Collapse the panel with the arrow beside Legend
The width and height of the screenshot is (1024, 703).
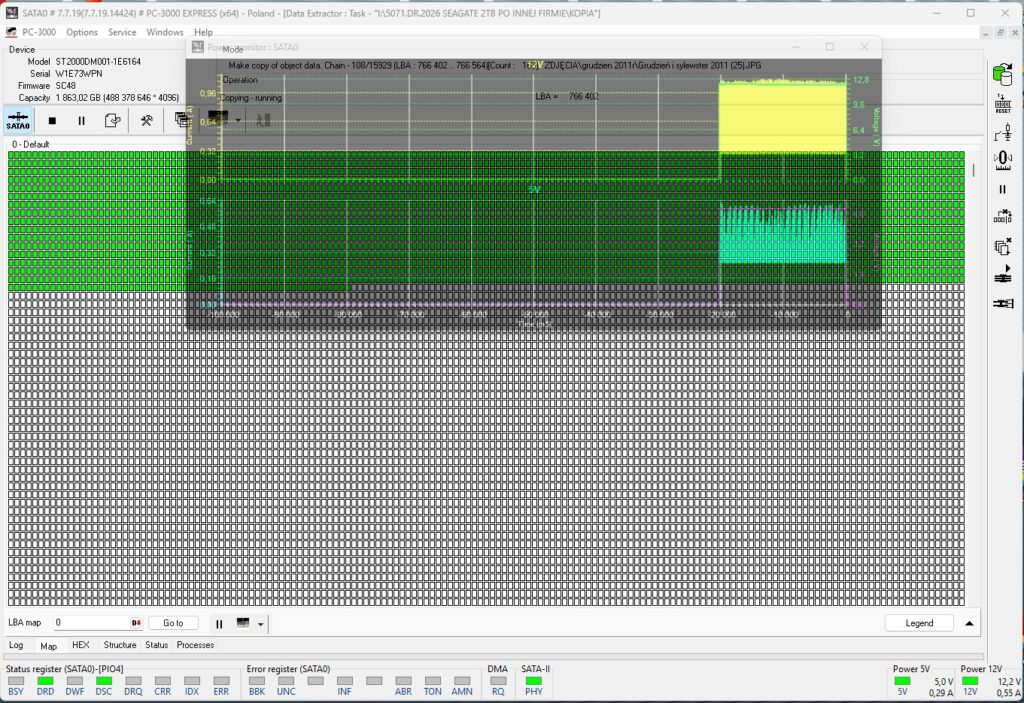[x=969, y=623]
